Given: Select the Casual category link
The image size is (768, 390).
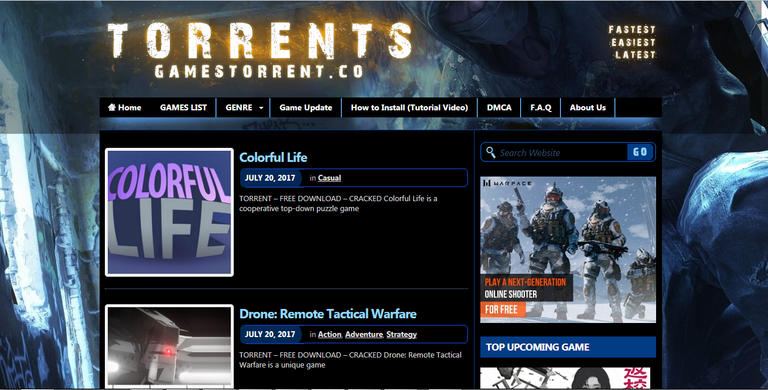Looking at the screenshot, I should (329, 178).
